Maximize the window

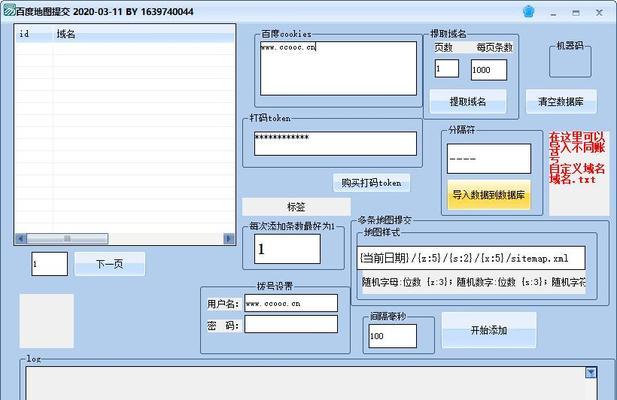(x=576, y=13)
